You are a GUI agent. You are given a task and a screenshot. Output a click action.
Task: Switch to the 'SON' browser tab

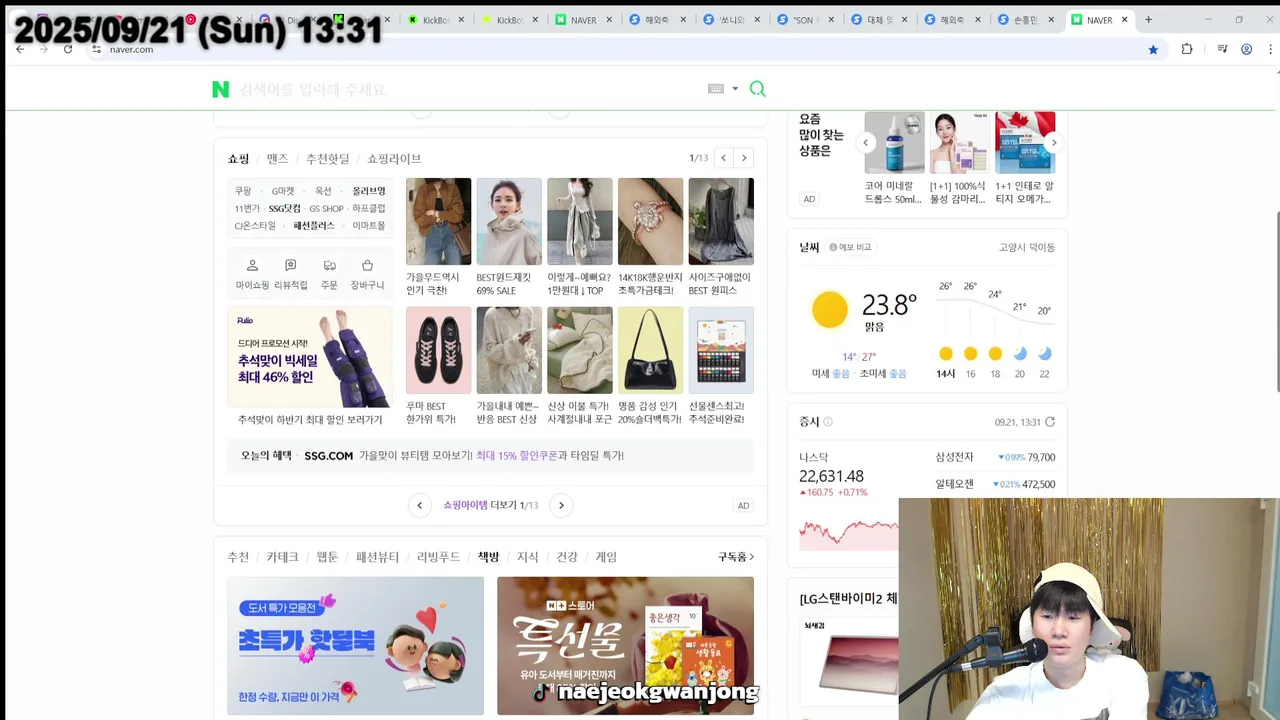point(803,20)
